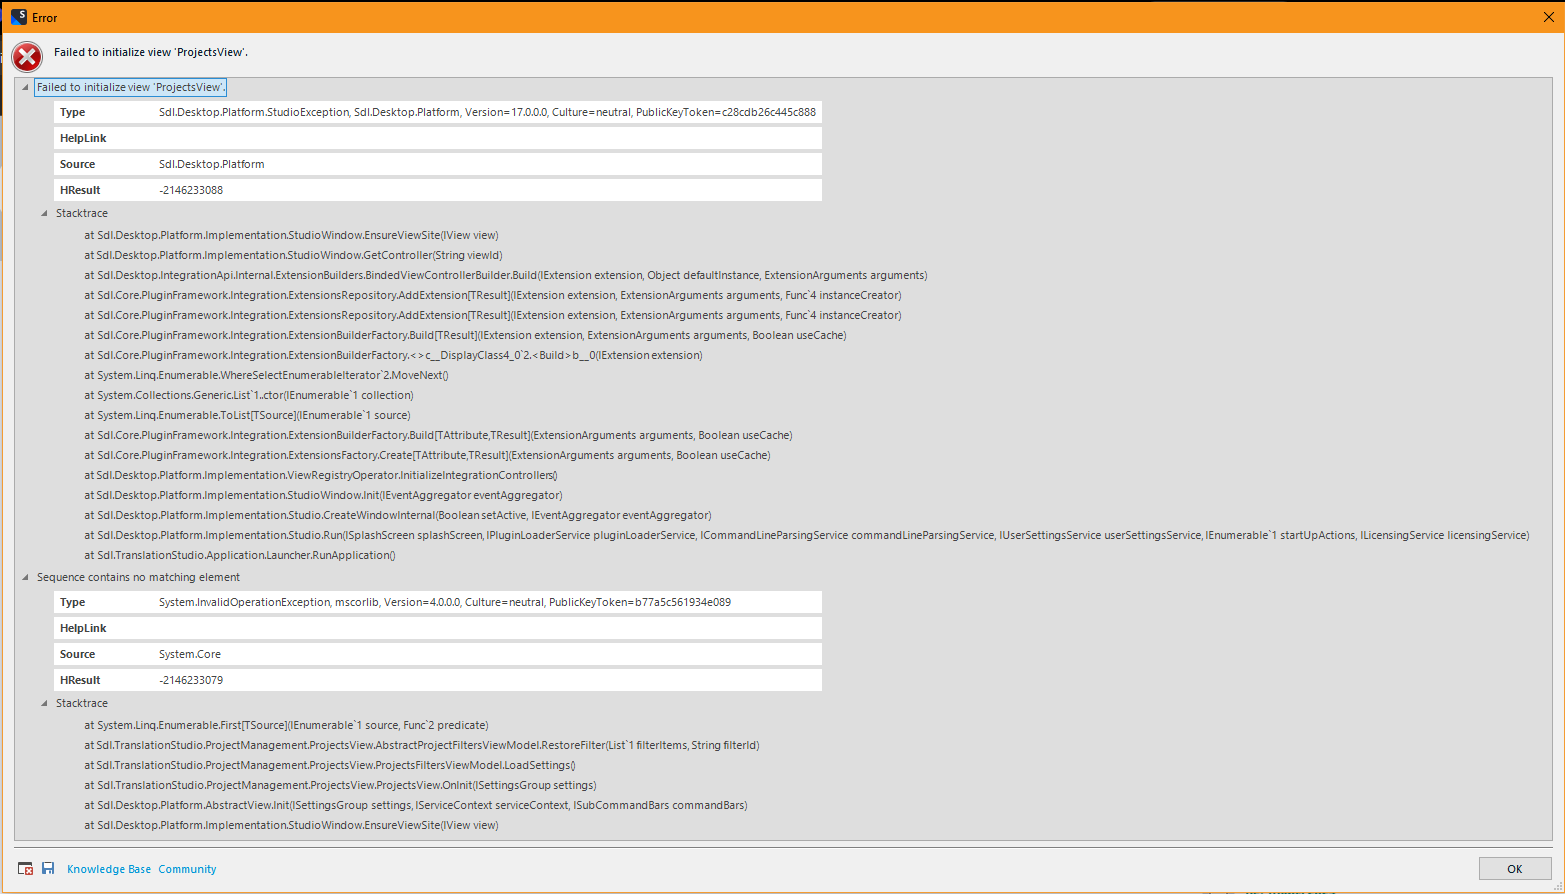Screen dimensions: 1565x894
Task: Save error details with the floppy disk icon
Action: [x=48, y=868]
